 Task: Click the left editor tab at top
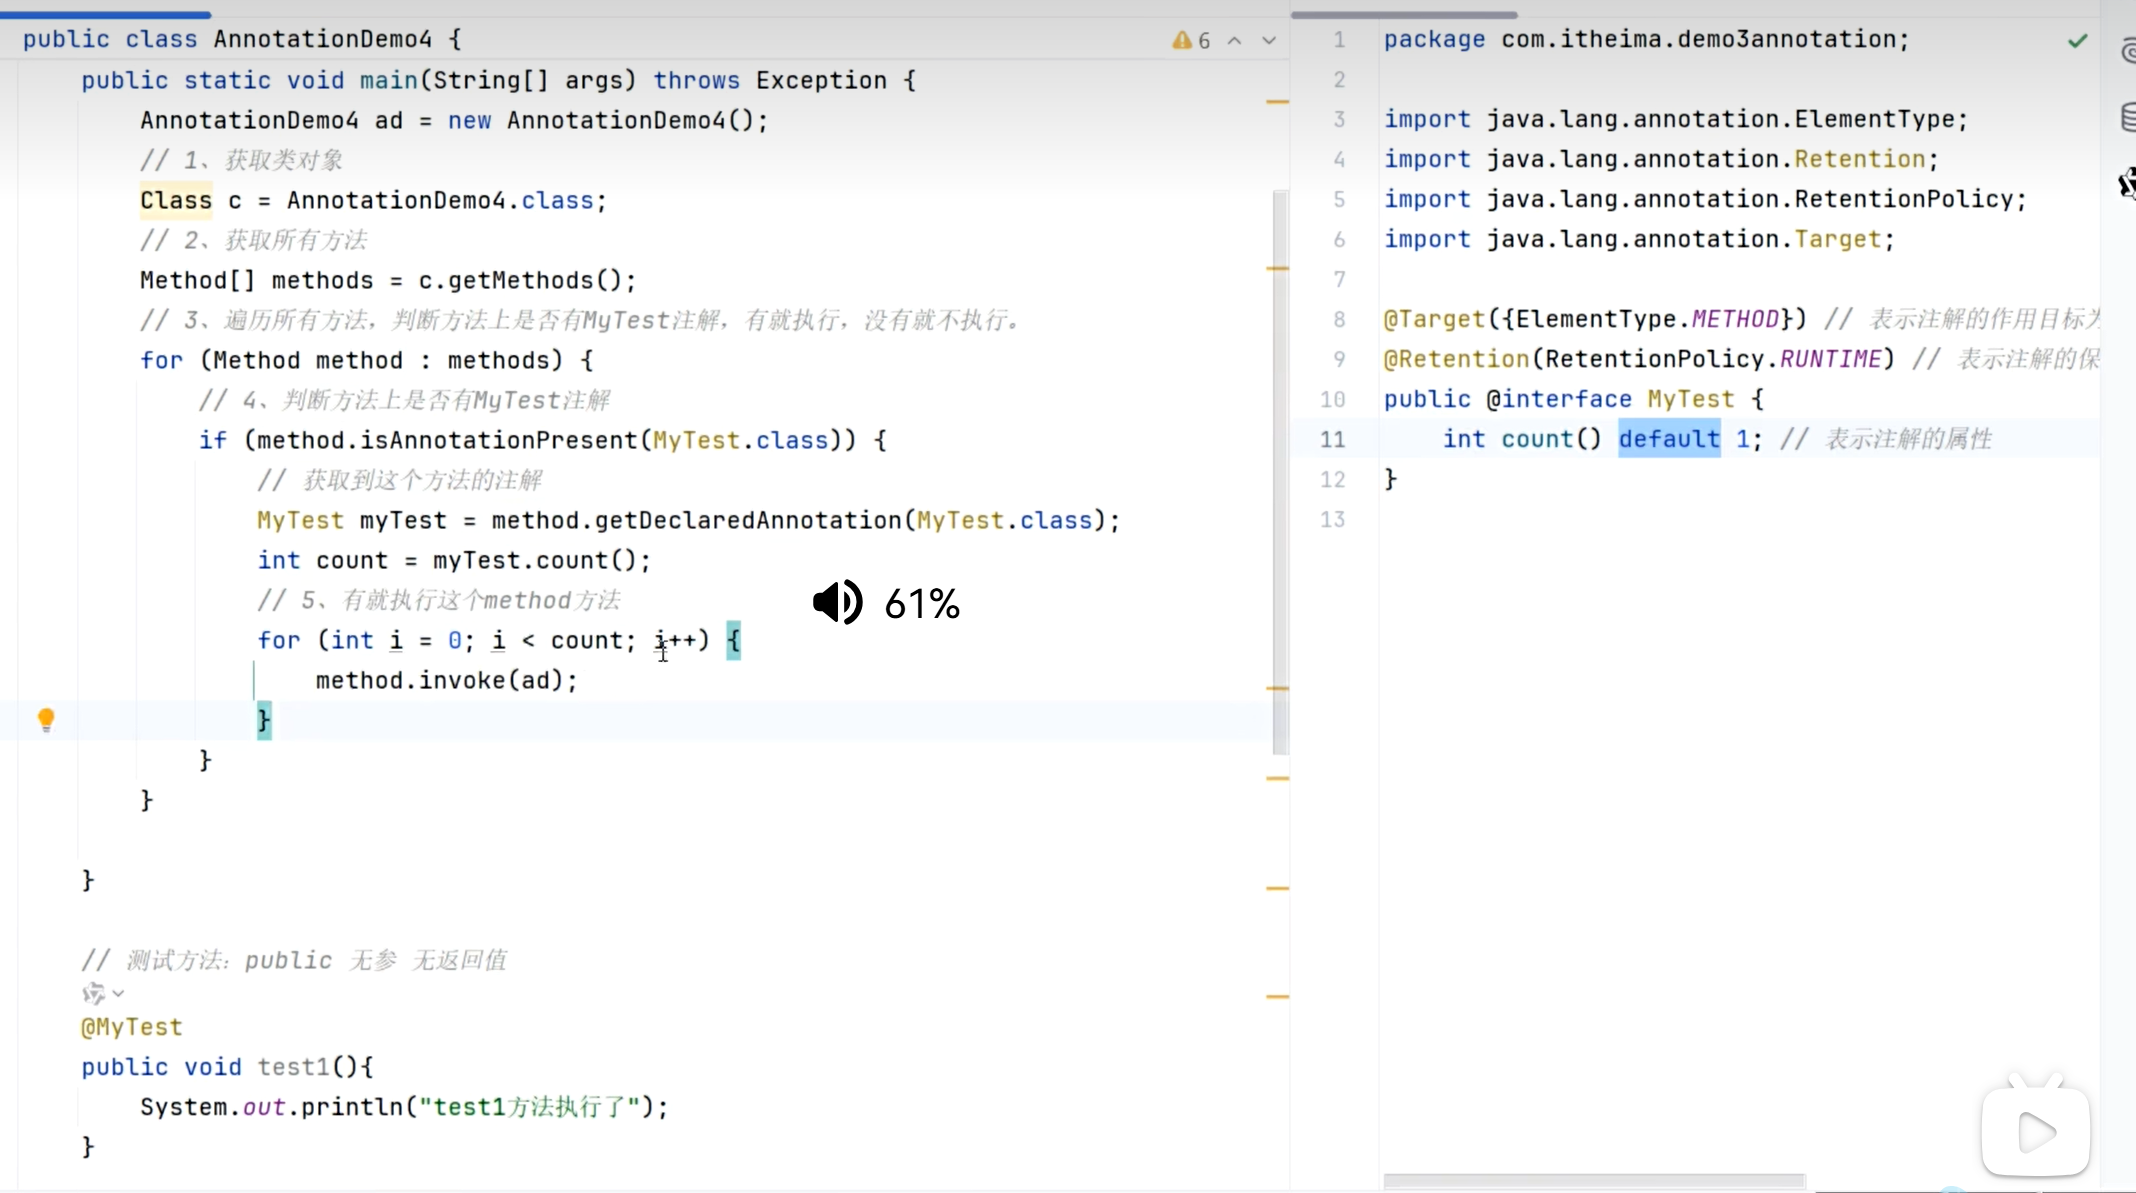(x=105, y=14)
